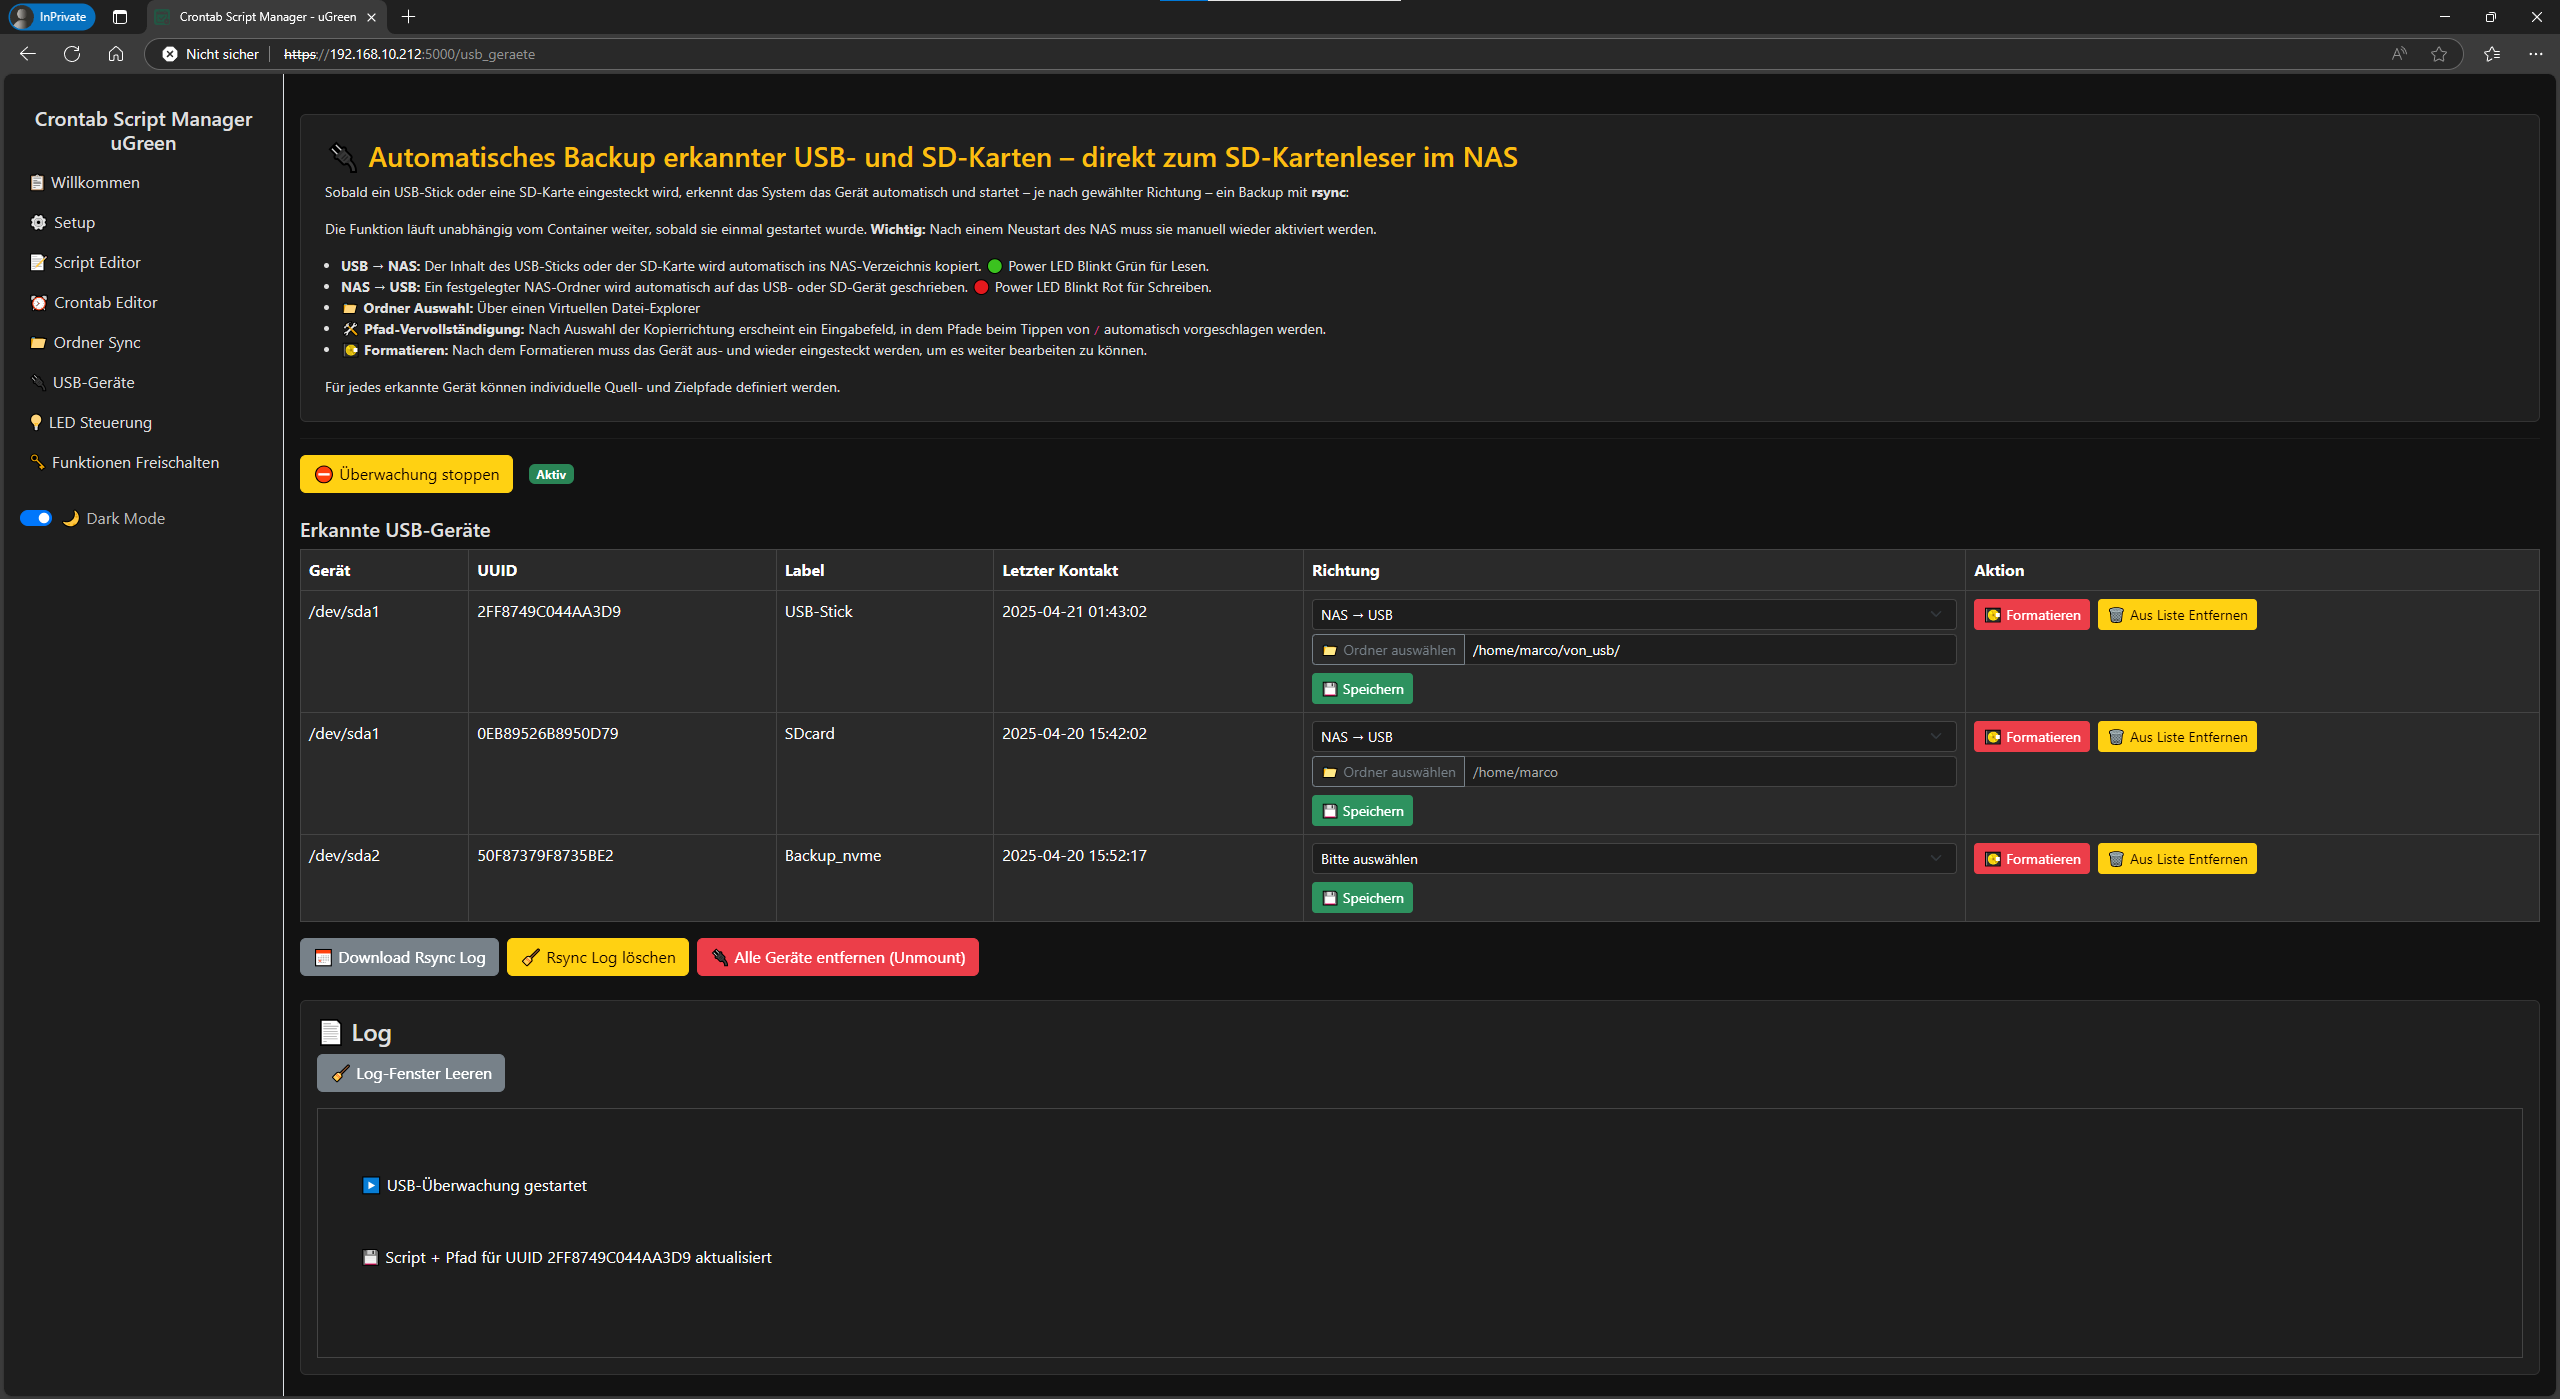Remove SDcard from the list
Screen dimensions: 2560x1399
(x=2177, y=737)
